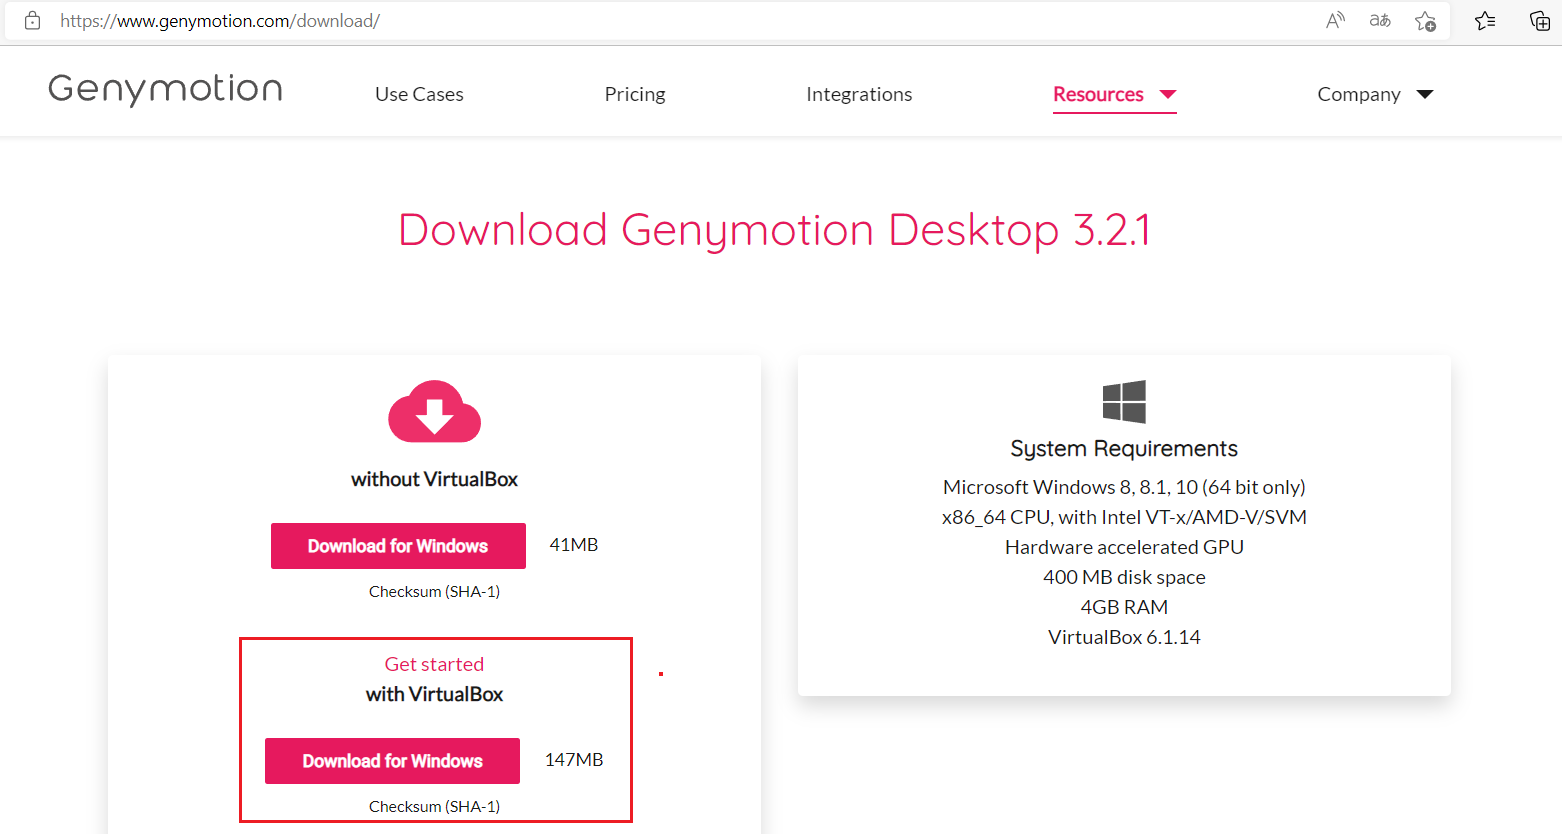The width and height of the screenshot is (1562, 834).
Task: Click the 'Download Genymotion Desktop 3.2.1' heading
Action: (775, 230)
